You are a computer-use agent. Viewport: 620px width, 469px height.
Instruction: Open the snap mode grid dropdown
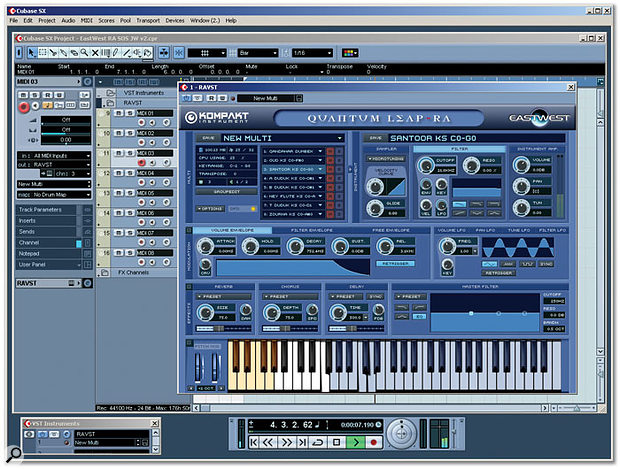(x=207, y=53)
